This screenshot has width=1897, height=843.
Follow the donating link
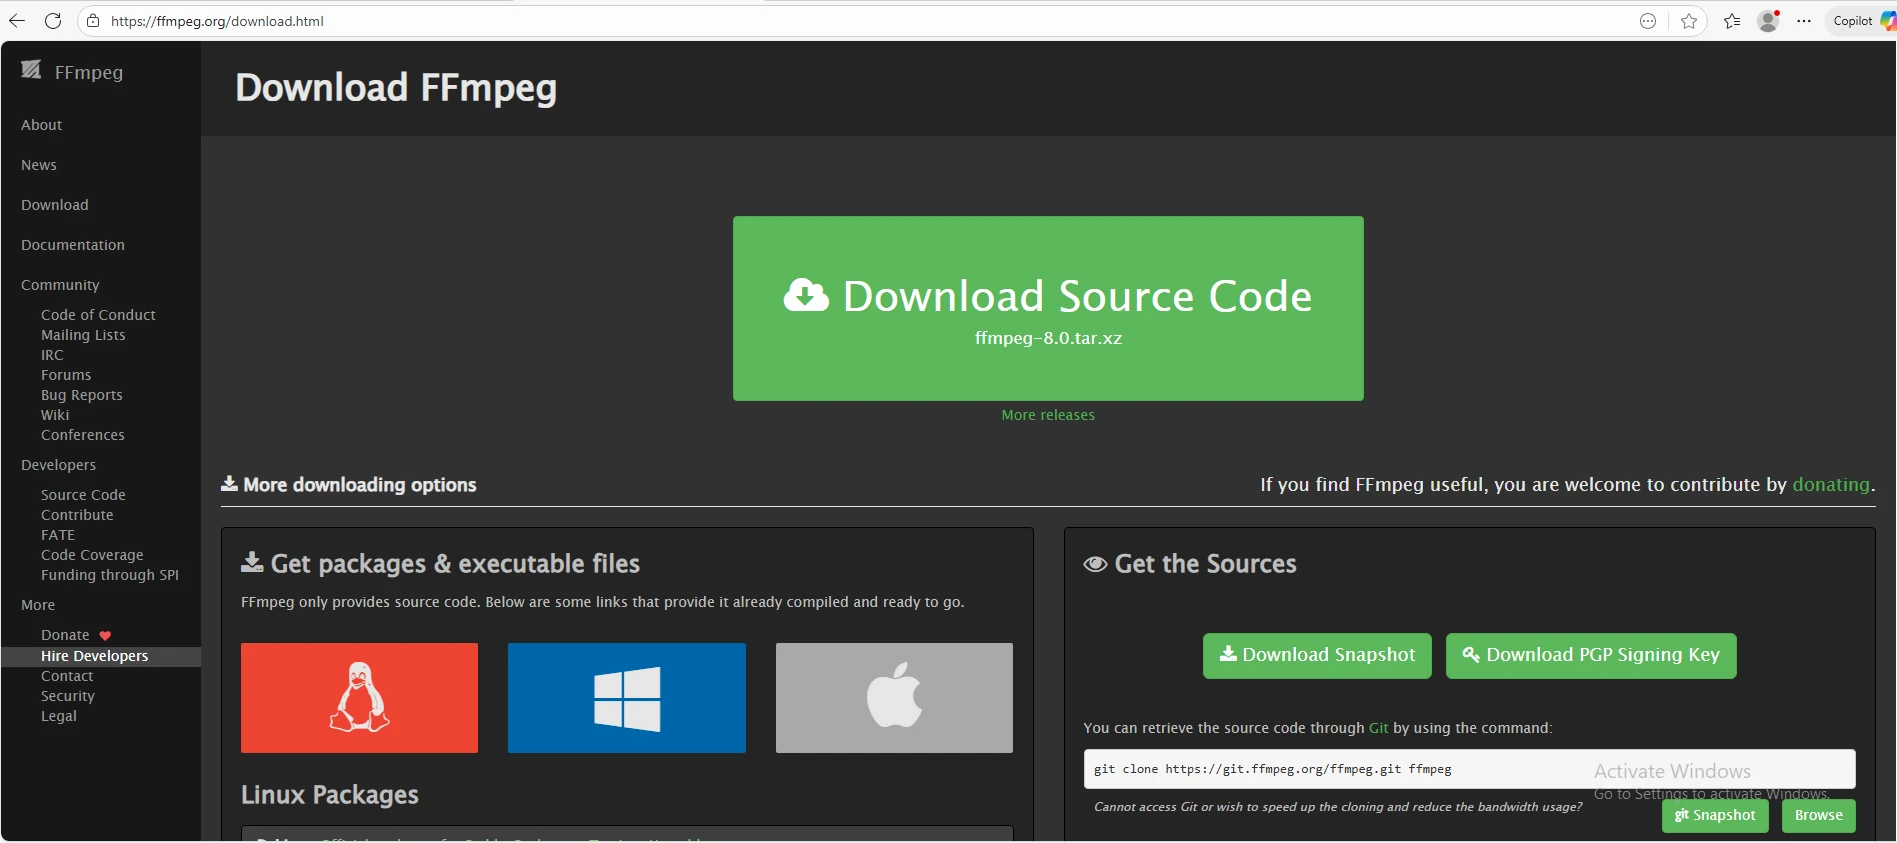point(1830,484)
